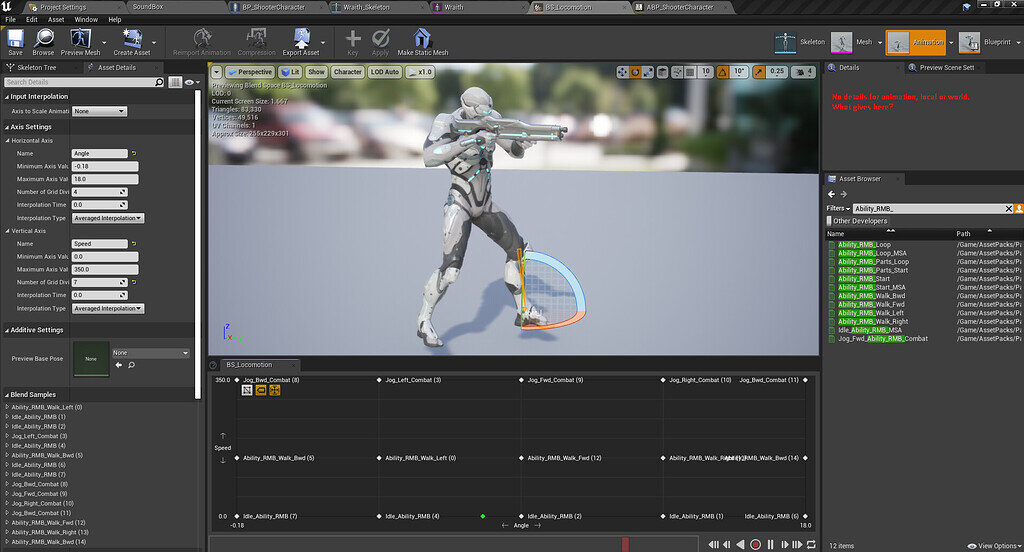The height and width of the screenshot is (552, 1024).
Task: Click Browse in the toolbar
Action: tap(43, 42)
